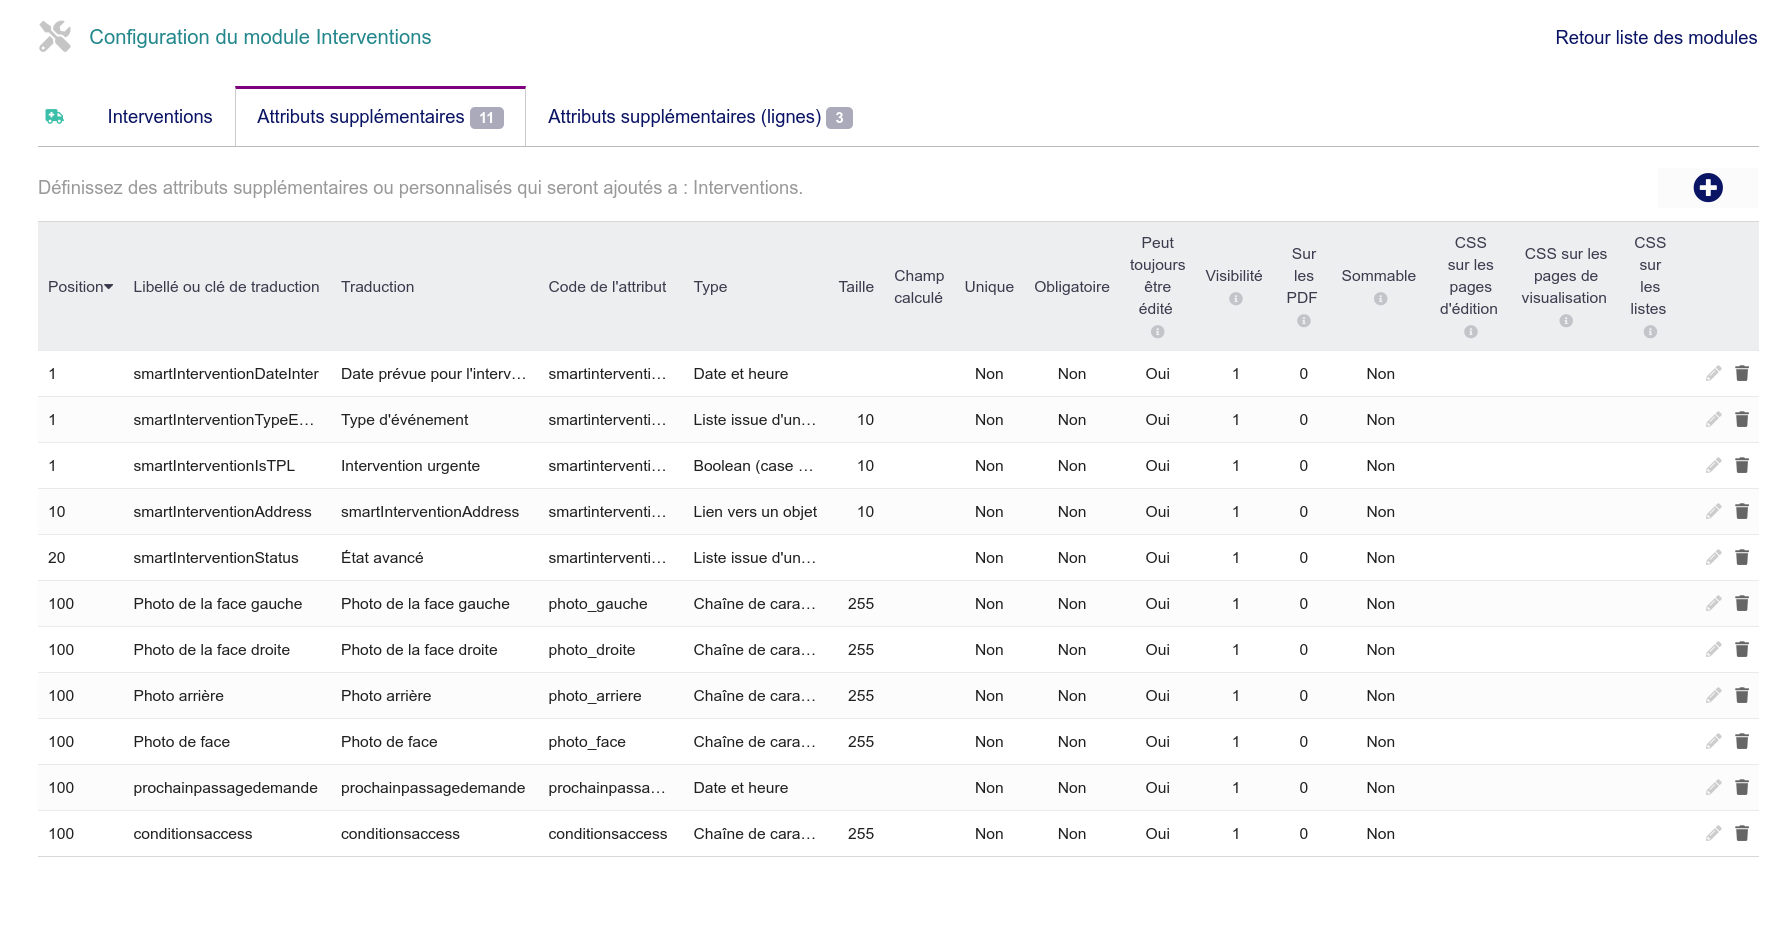Select the Attributs supplémentaires tab

coord(380,117)
